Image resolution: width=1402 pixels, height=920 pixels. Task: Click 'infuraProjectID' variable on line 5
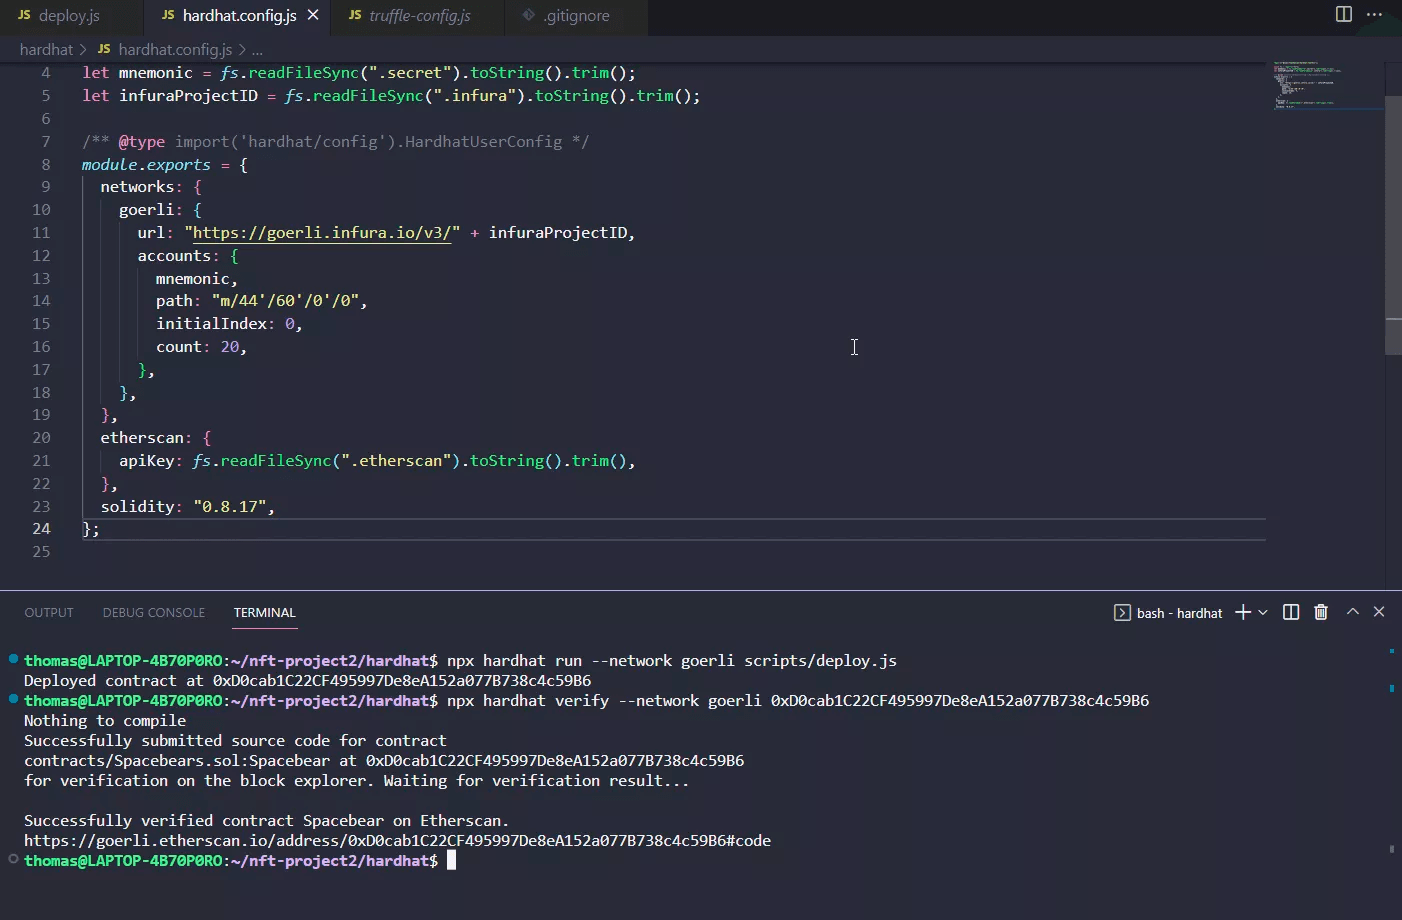tap(188, 96)
